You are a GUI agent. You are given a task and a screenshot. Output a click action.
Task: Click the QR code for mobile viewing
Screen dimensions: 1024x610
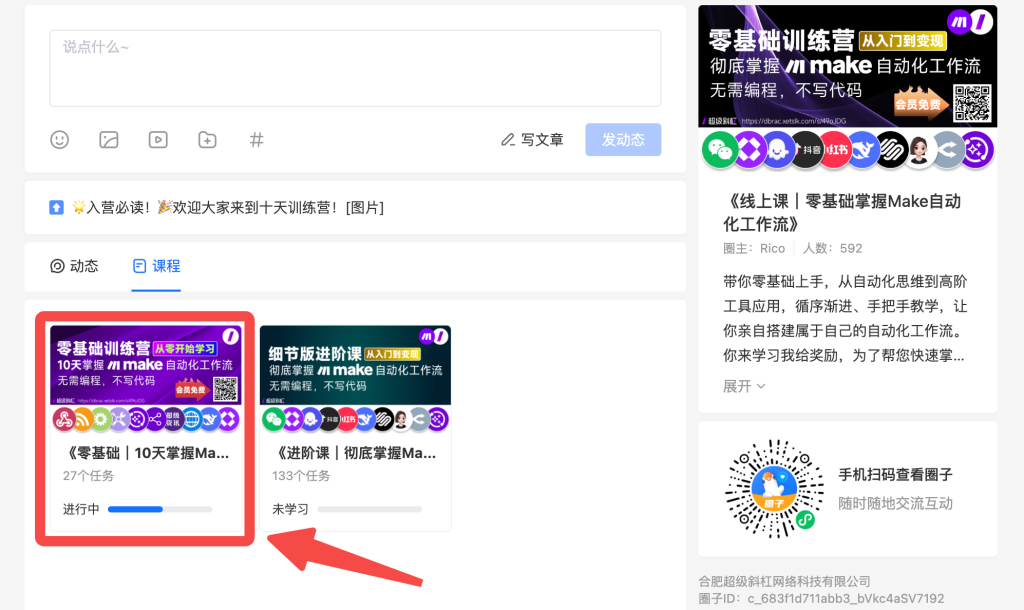775,488
